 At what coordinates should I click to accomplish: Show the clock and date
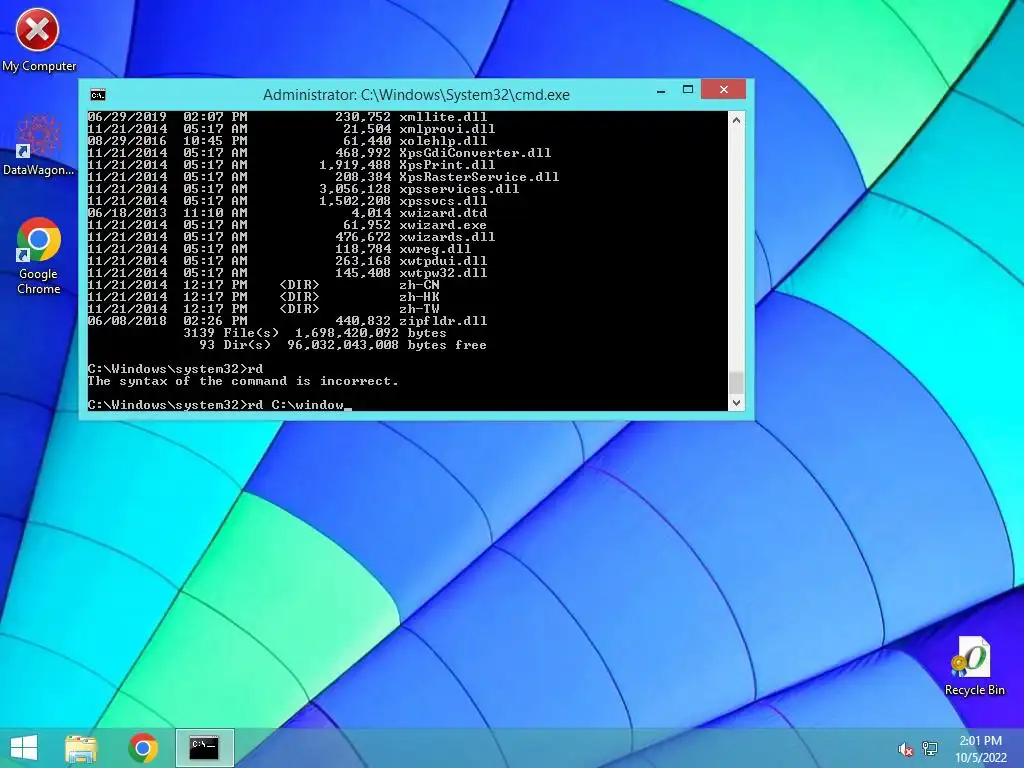point(980,749)
